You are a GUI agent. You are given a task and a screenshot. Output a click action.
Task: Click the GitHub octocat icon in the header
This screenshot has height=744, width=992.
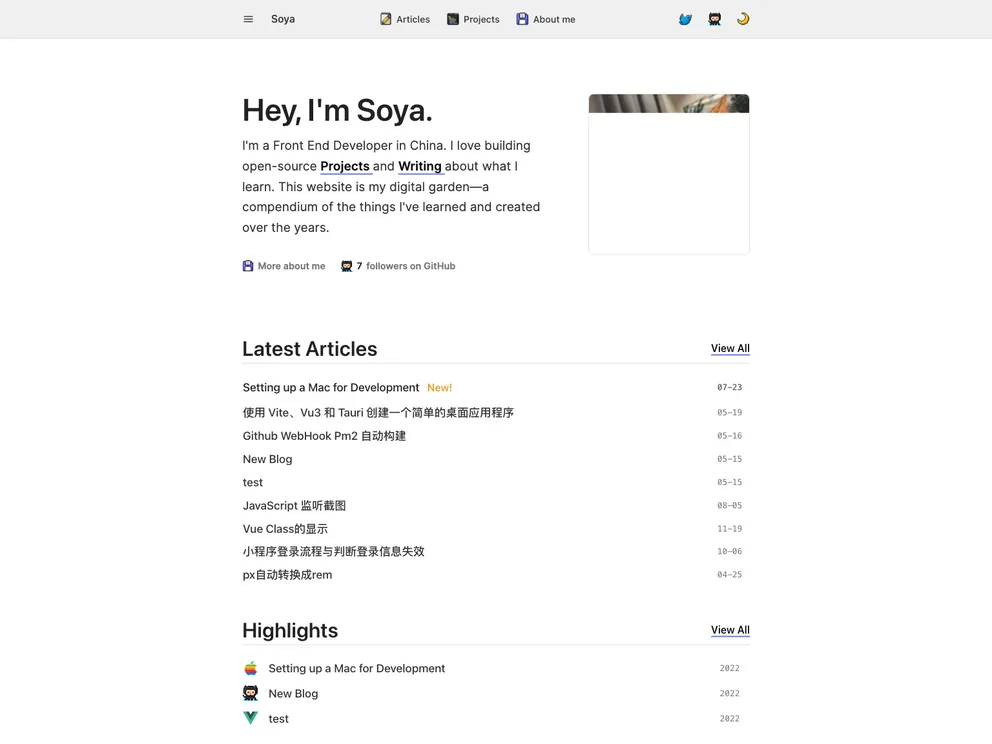(714, 19)
